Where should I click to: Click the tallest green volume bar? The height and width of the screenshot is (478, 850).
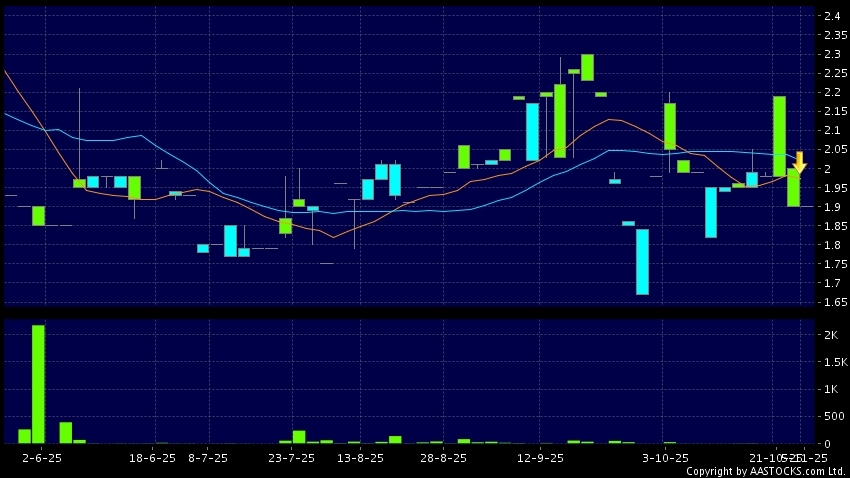click(38, 384)
